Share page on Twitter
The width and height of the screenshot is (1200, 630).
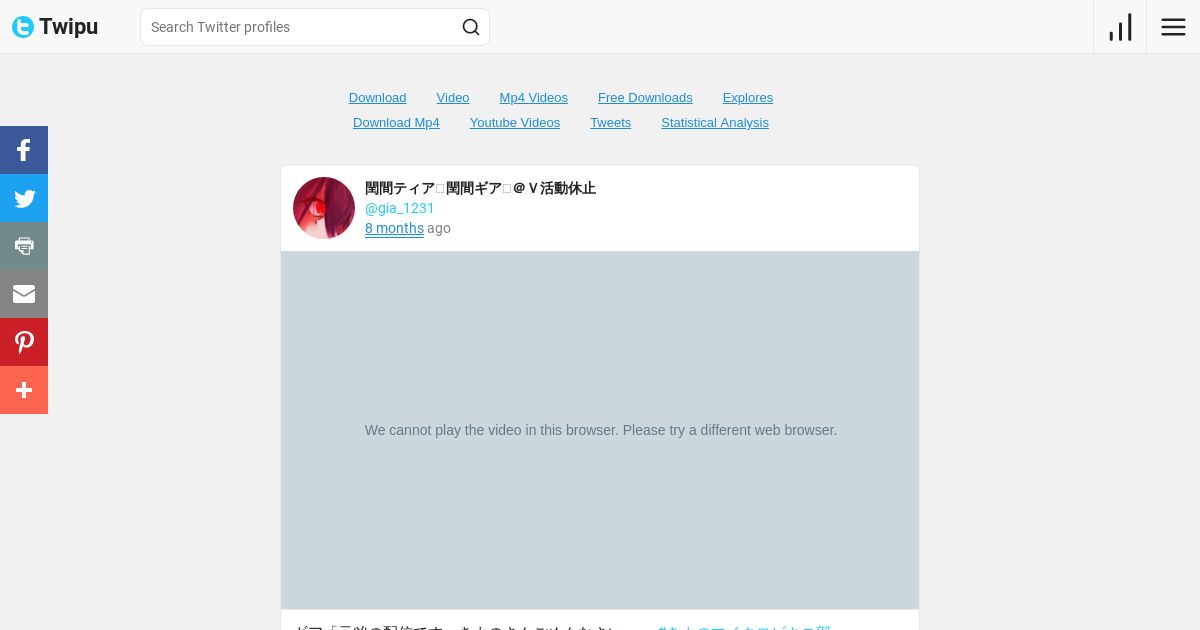click(x=24, y=198)
